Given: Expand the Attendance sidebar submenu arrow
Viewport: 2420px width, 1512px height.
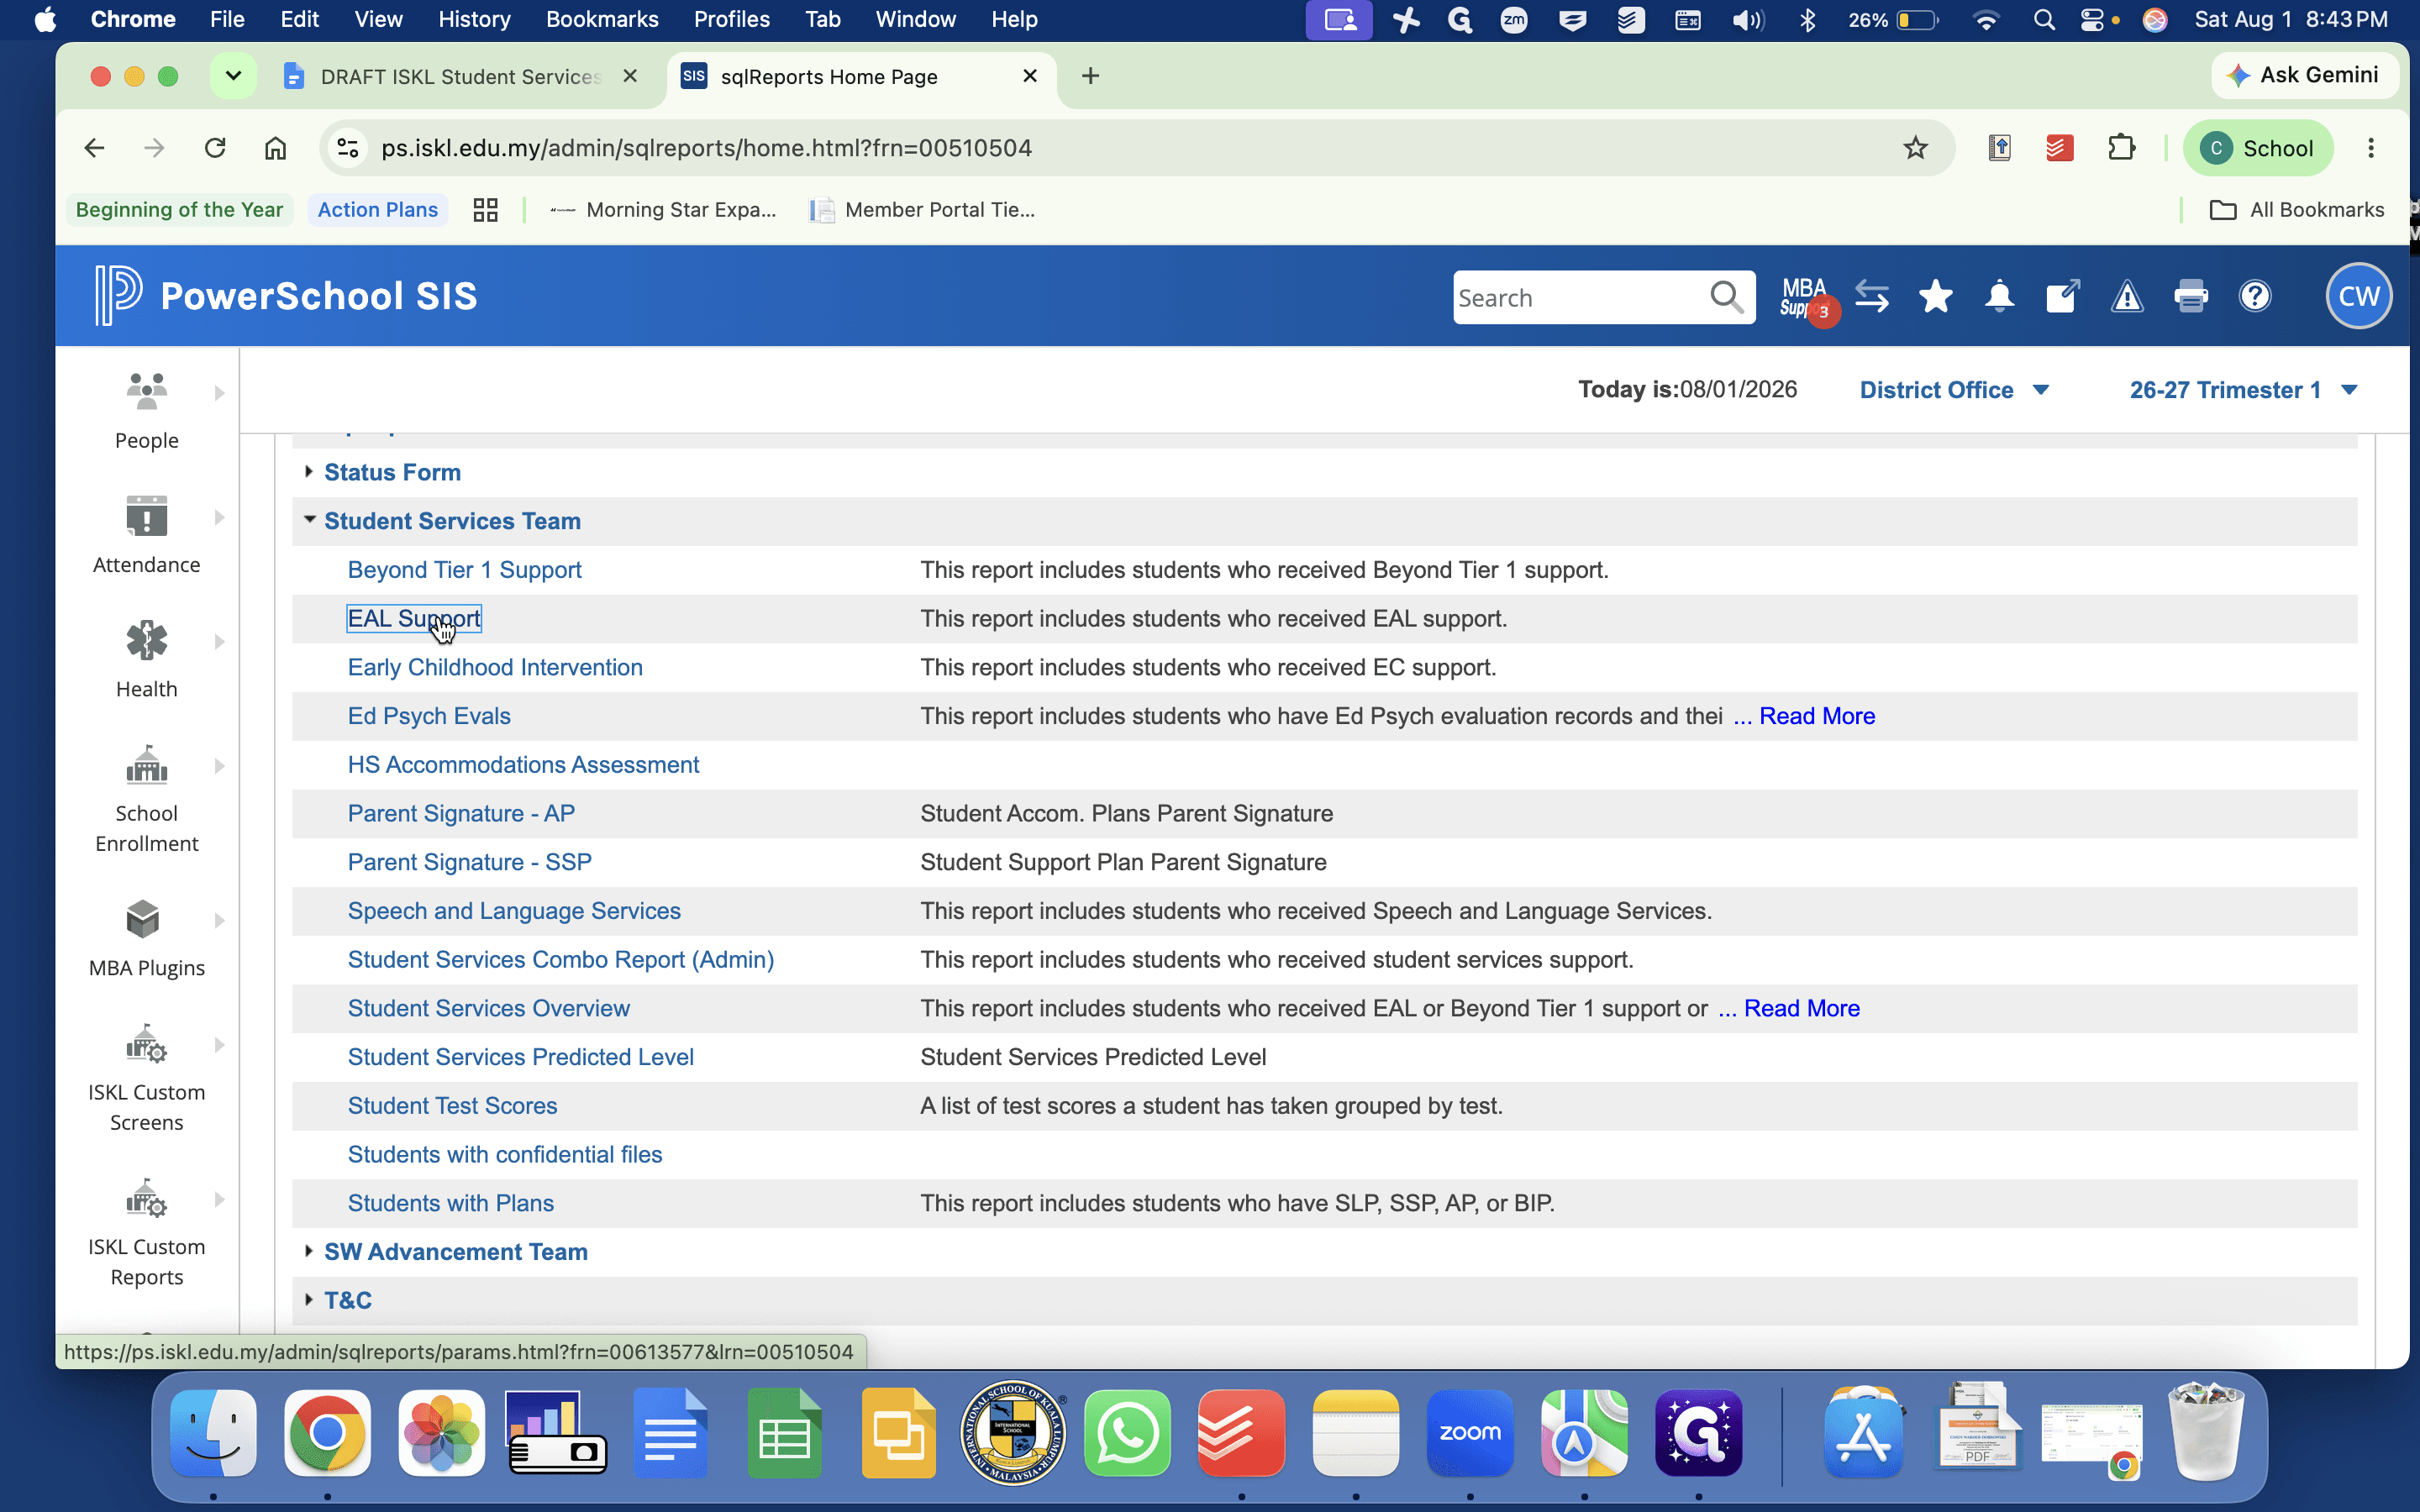Looking at the screenshot, I should tap(219, 517).
